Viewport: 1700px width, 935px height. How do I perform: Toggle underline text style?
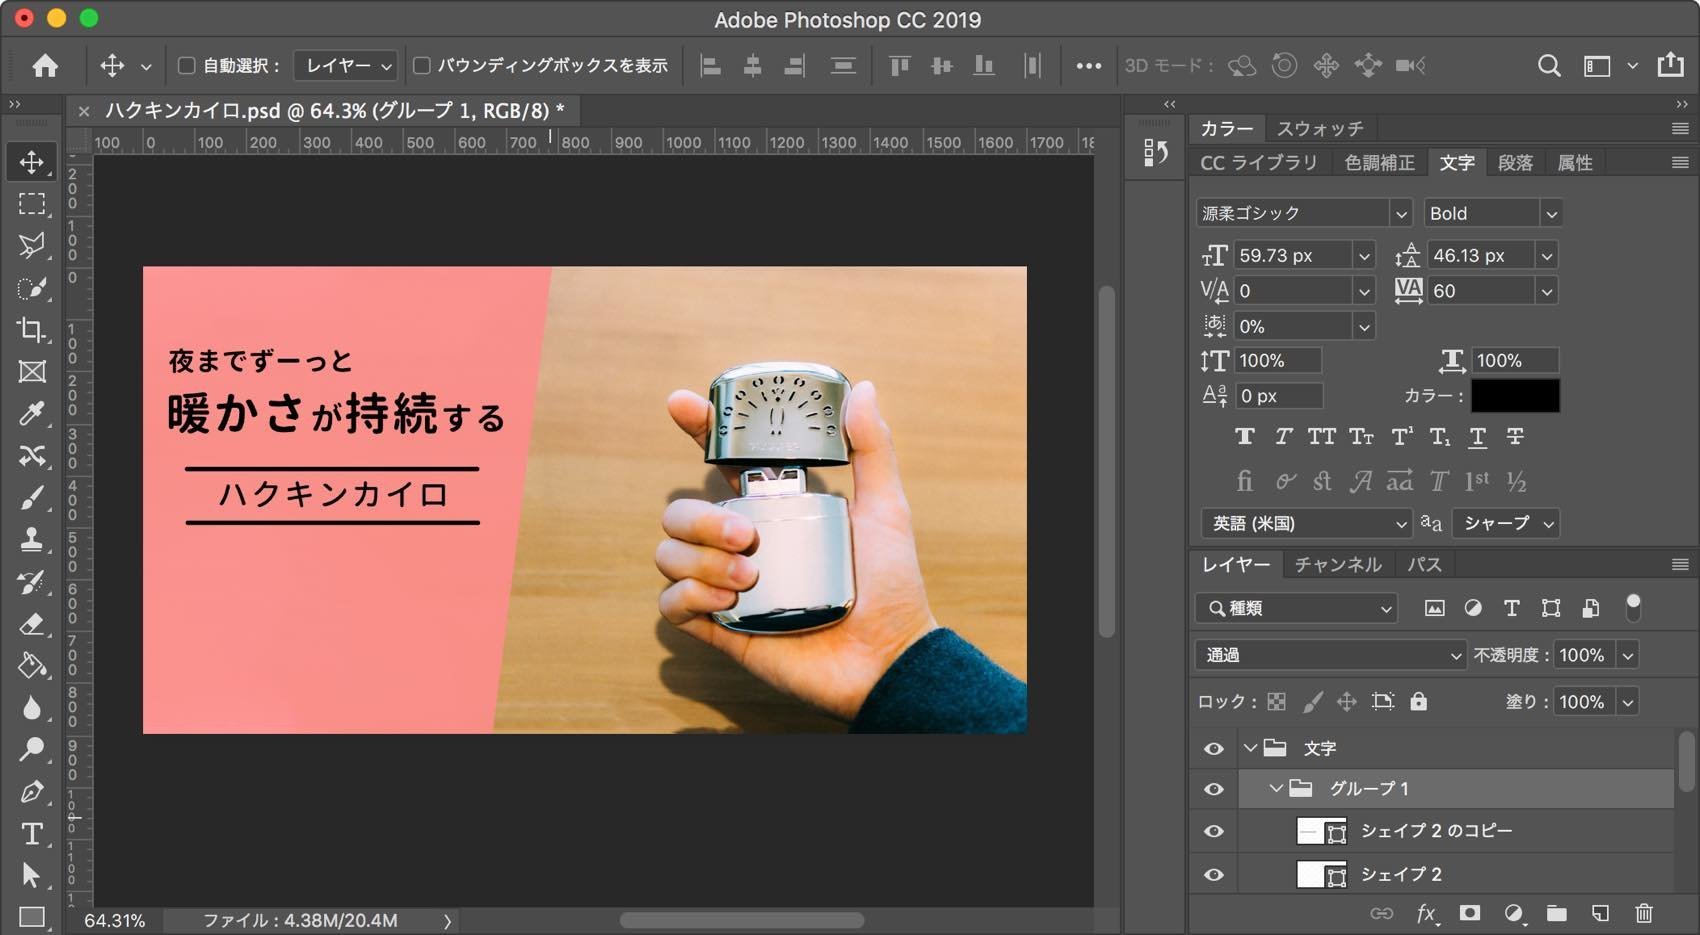coord(1477,436)
